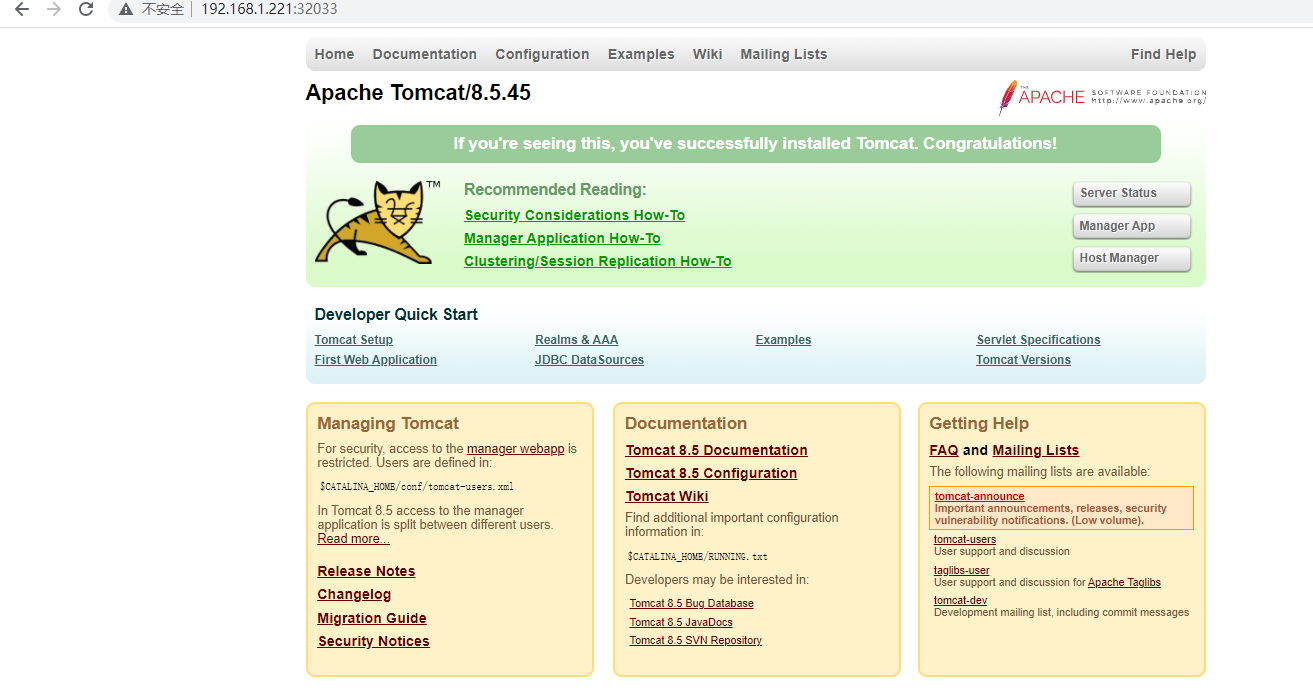This screenshot has width=1313, height=697.
Task: Open the Changelog link
Action: pyautogui.click(x=355, y=594)
